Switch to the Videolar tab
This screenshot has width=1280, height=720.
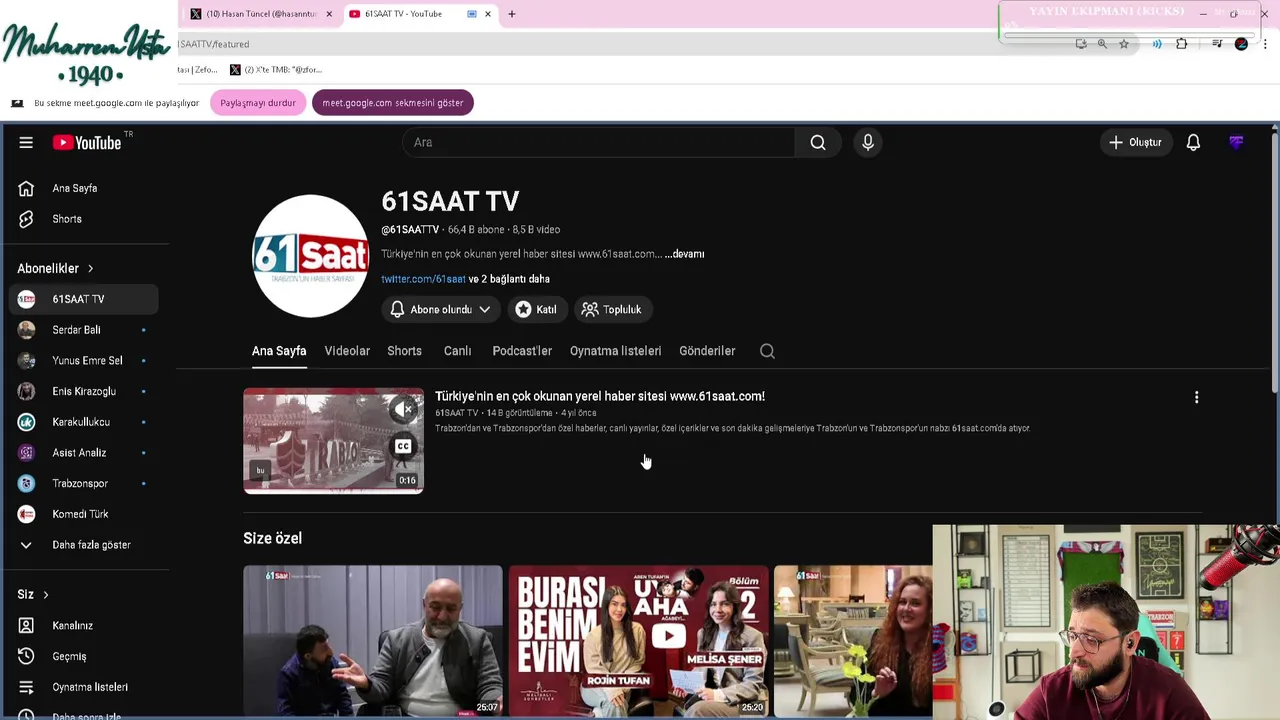347,351
